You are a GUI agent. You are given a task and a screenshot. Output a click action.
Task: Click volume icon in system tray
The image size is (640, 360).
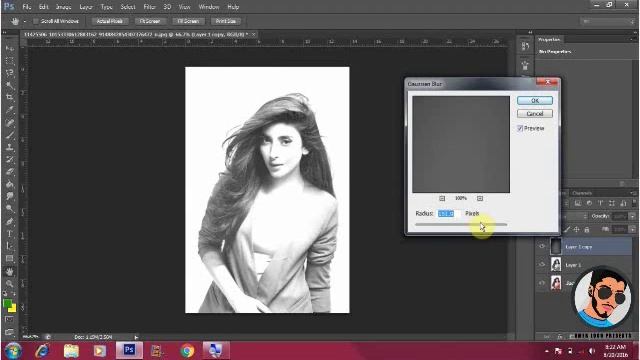(591, 351)
